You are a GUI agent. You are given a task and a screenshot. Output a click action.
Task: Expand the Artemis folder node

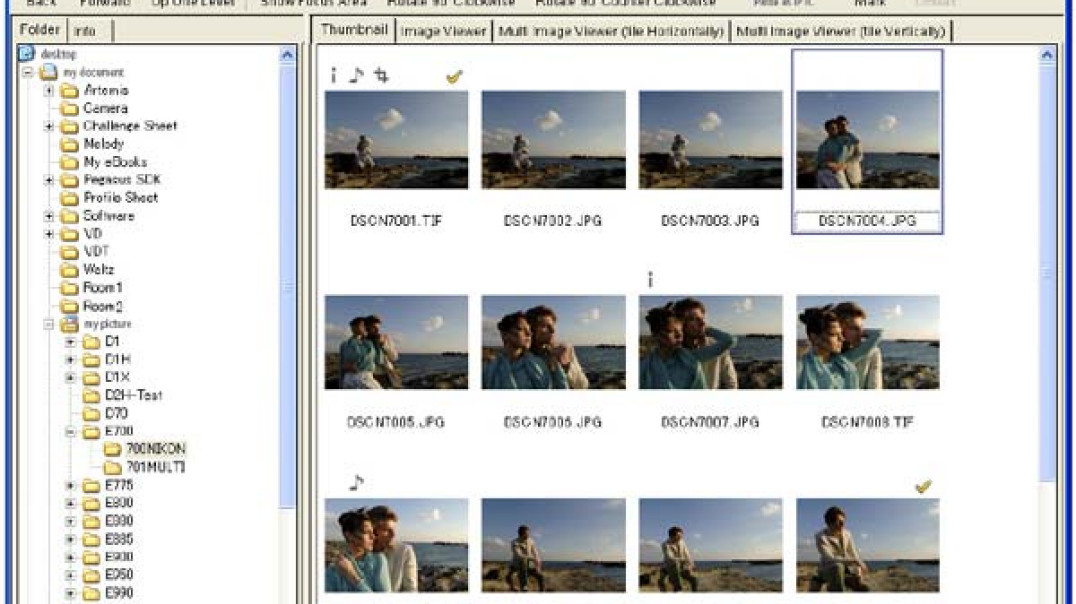coord(49,91)
